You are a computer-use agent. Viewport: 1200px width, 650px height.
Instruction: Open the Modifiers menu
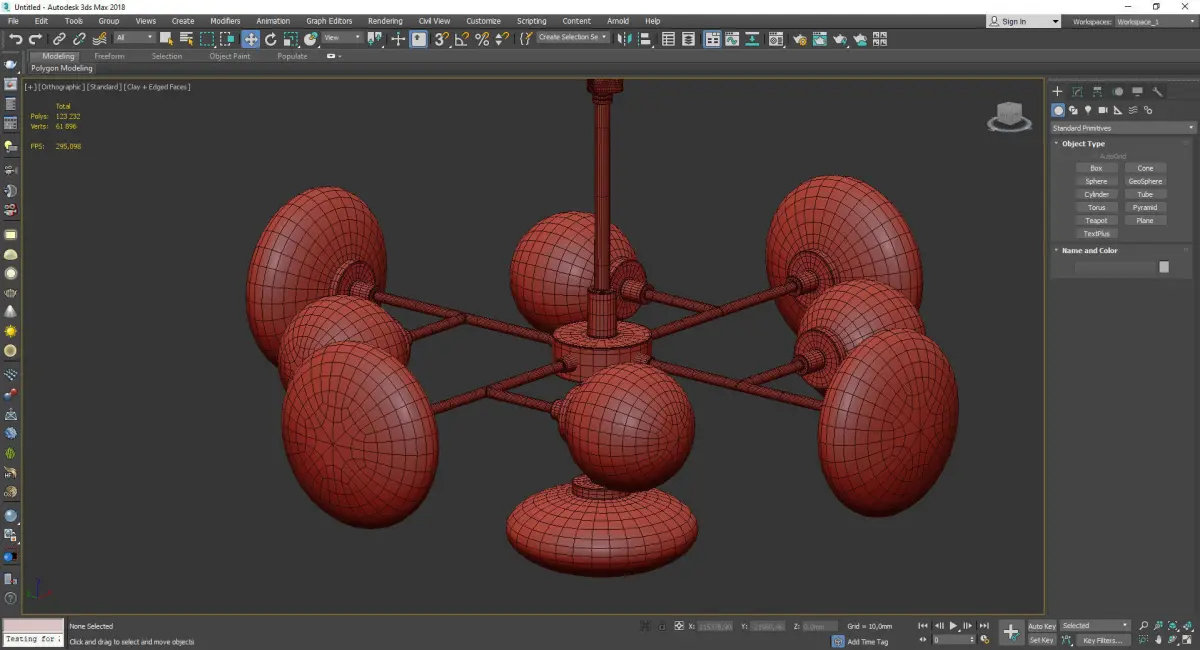coord(225,21)
